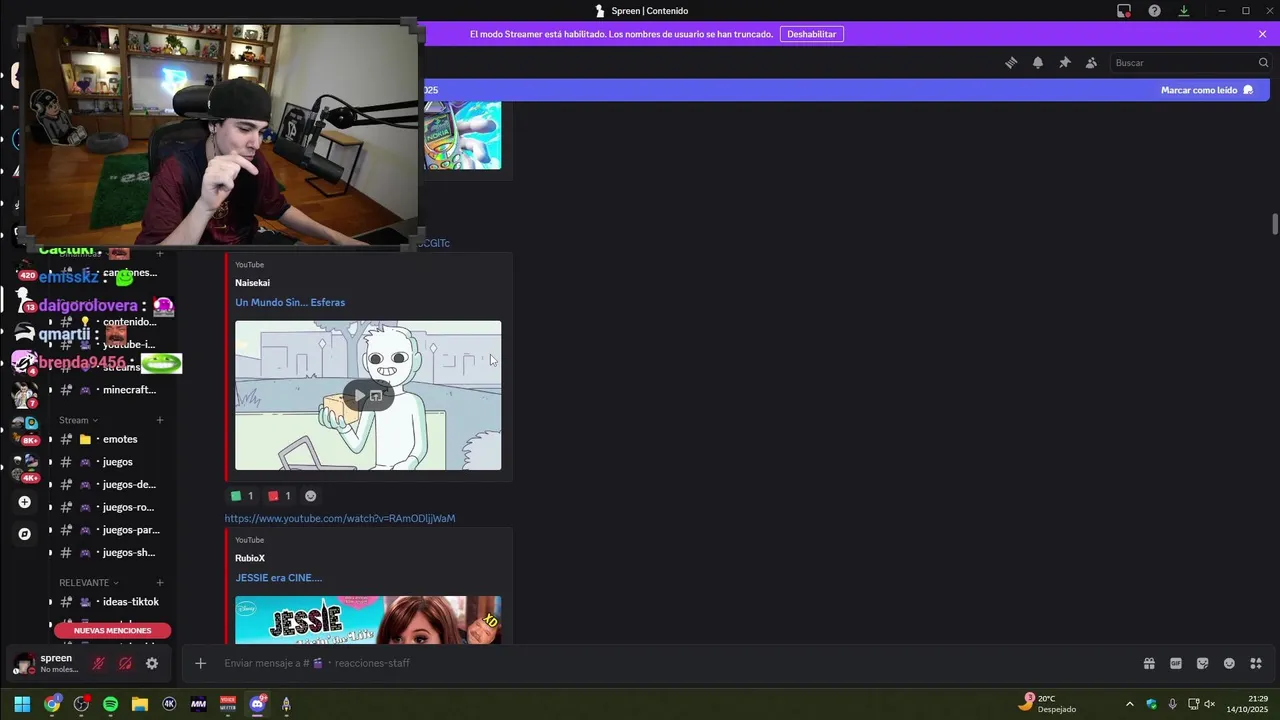Toggle the red square reaction

point(279,496)
